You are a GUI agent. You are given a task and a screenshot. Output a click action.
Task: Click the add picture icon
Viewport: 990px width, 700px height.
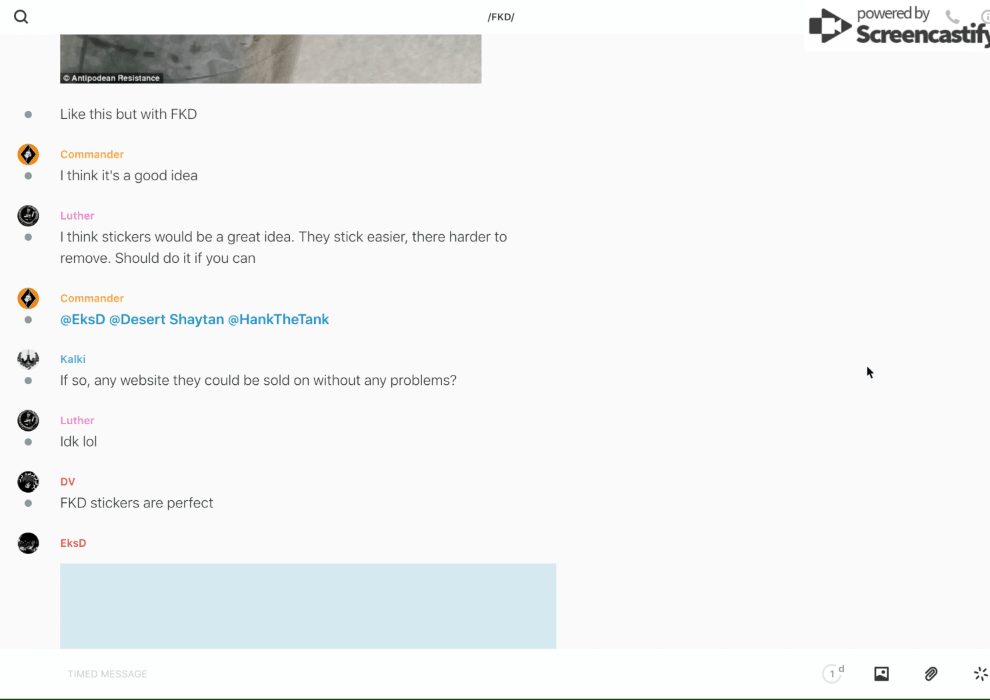(x=881, y=674)
